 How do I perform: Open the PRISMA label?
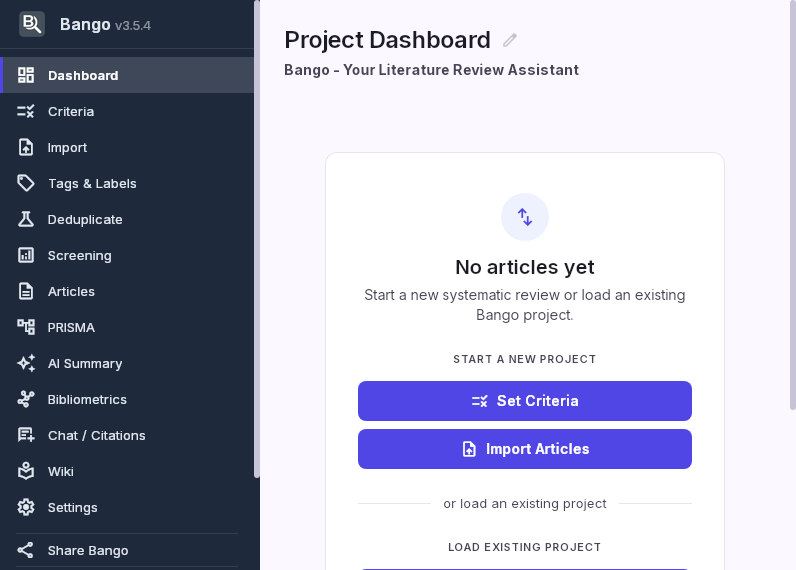coord(71,328)
